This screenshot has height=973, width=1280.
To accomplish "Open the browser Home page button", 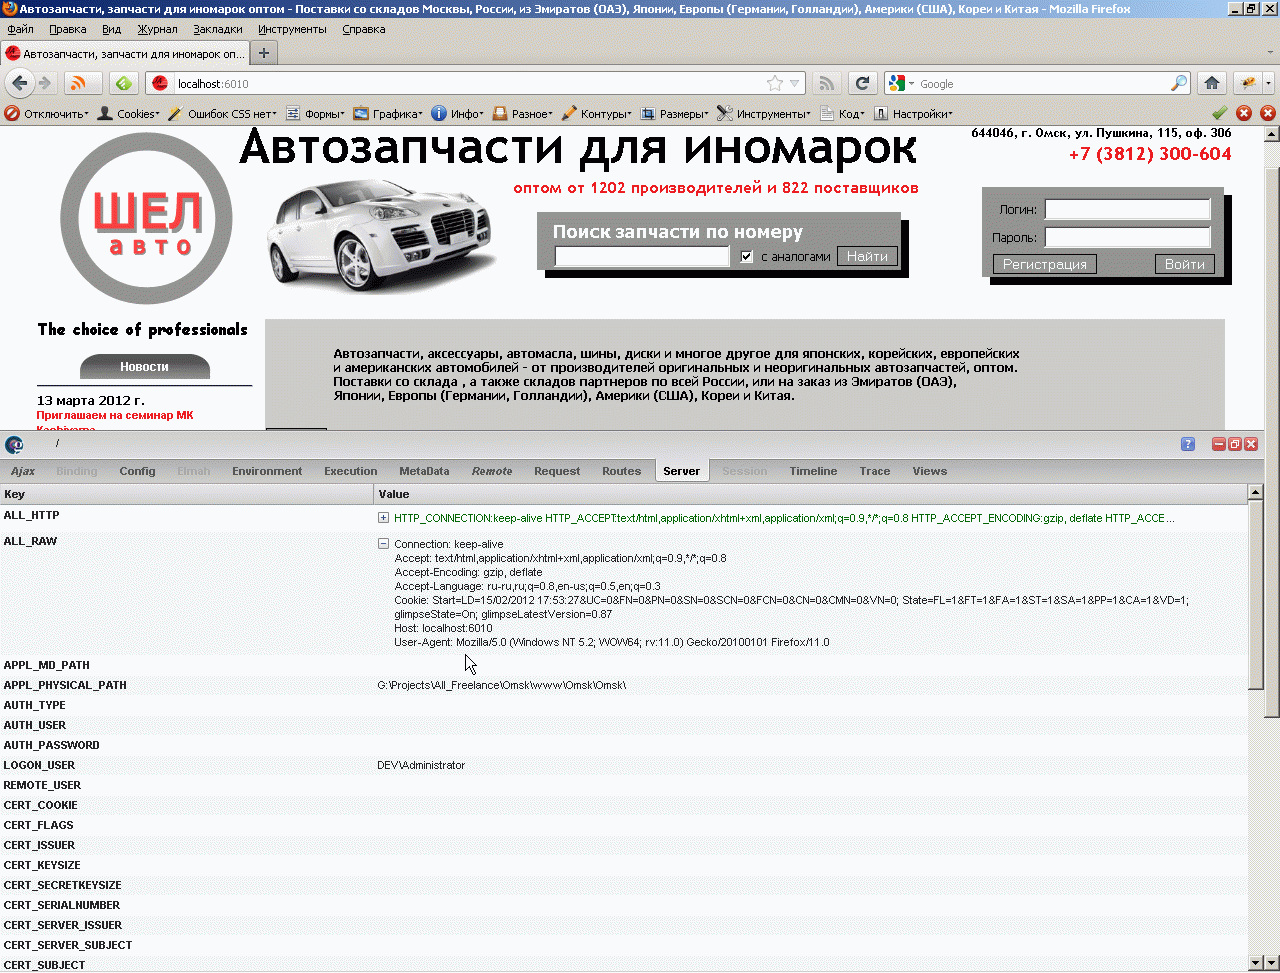I will [1212, 84].
